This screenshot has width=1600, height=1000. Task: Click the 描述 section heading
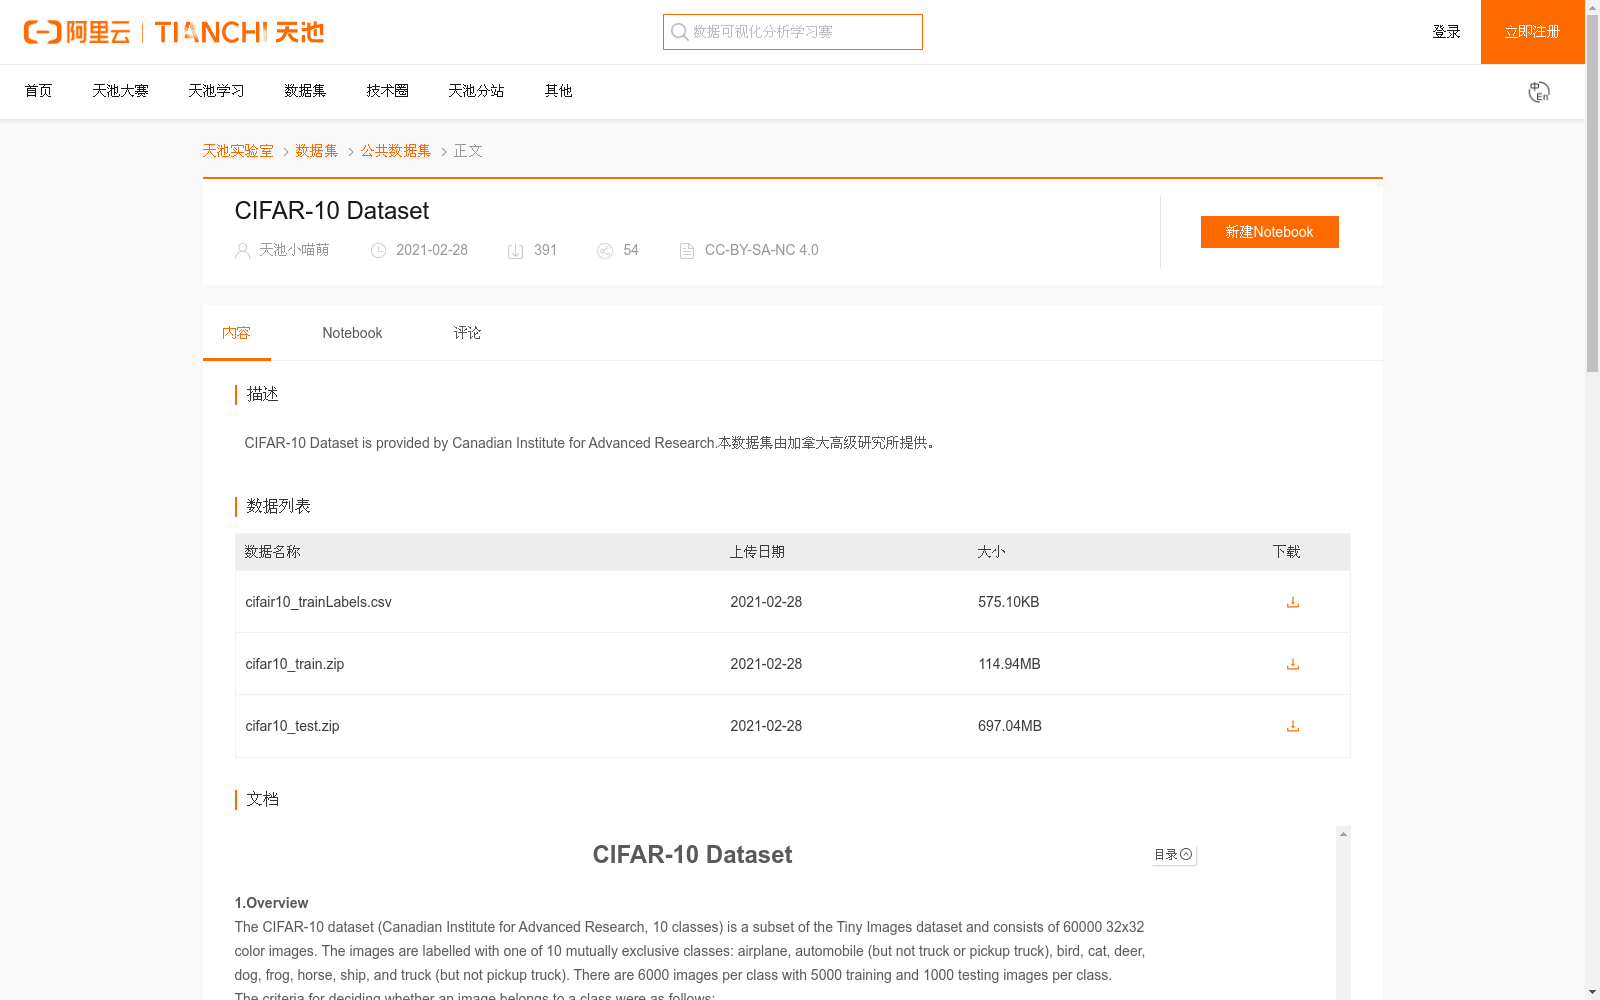pyautogui.click(x=262, y=395)
